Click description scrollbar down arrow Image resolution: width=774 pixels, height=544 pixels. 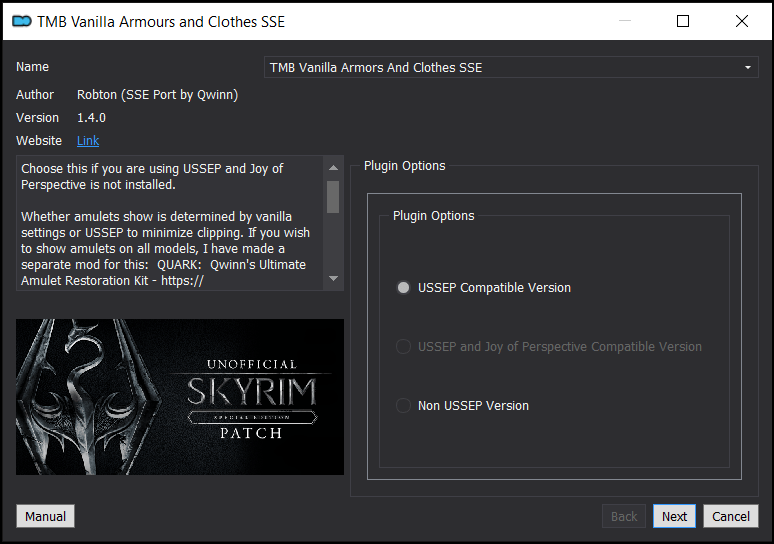(333, 278)
